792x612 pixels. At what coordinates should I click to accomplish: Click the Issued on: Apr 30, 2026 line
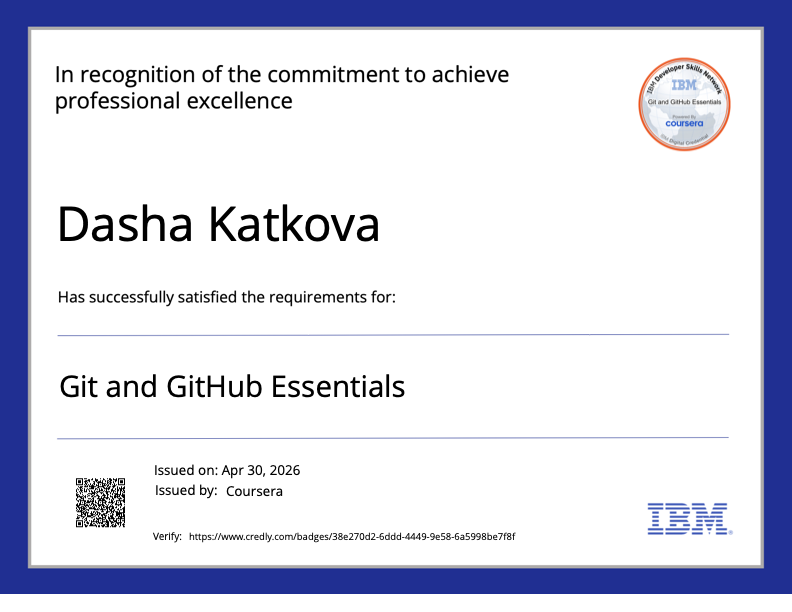[227, 470]
